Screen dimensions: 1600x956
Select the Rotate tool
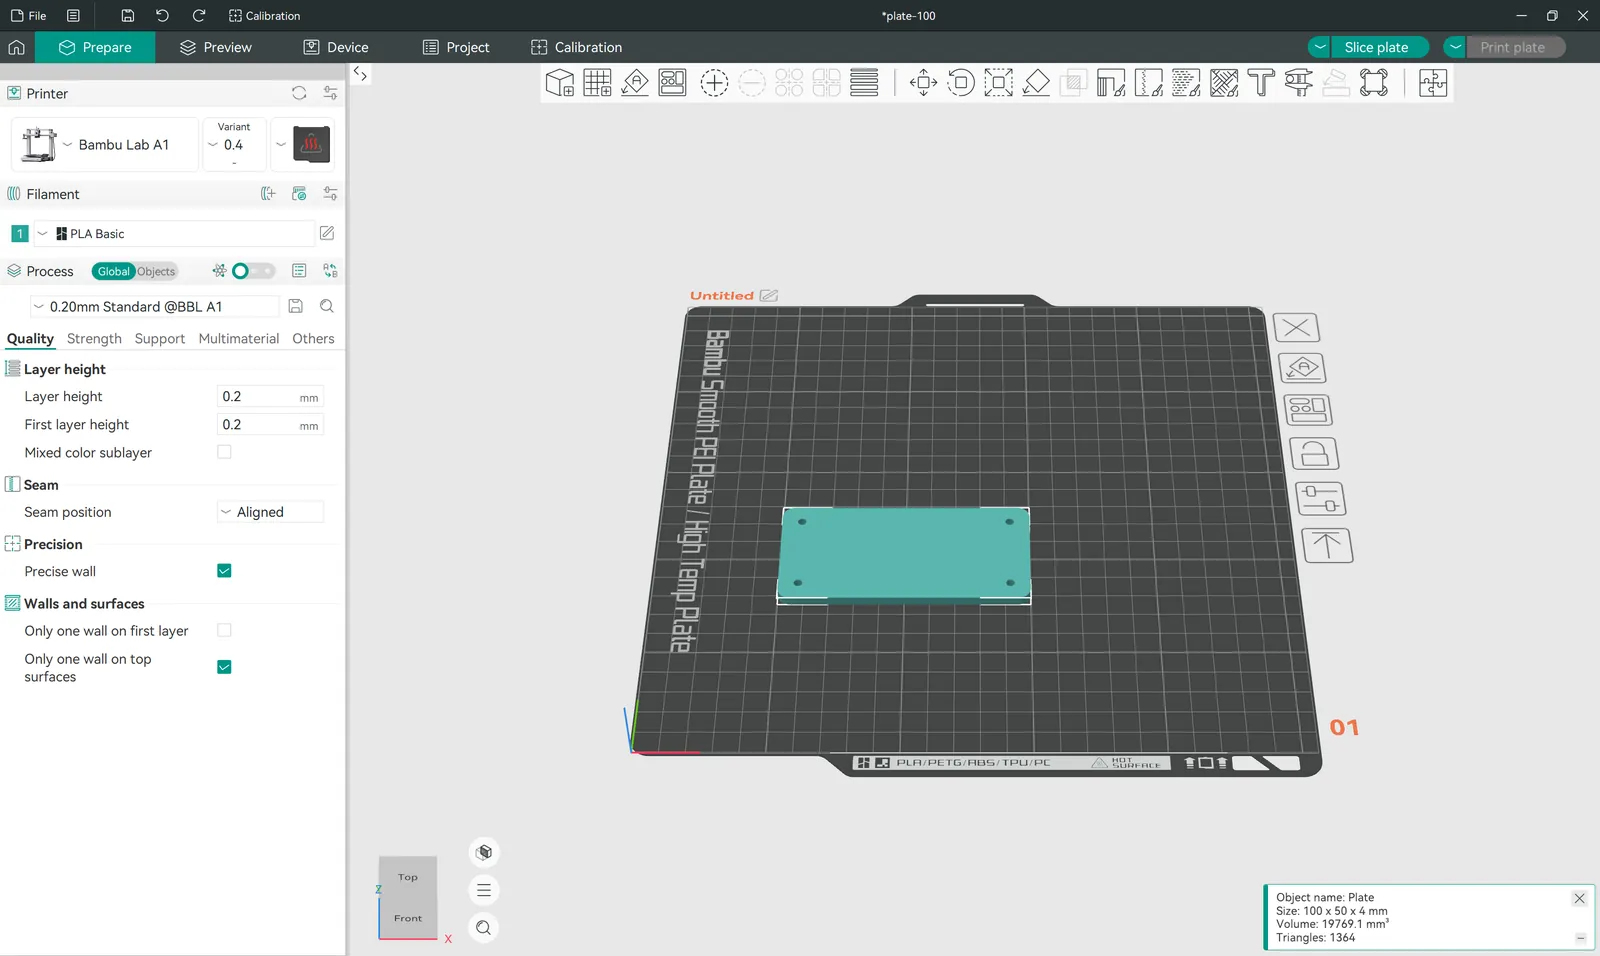click(961, 83)
